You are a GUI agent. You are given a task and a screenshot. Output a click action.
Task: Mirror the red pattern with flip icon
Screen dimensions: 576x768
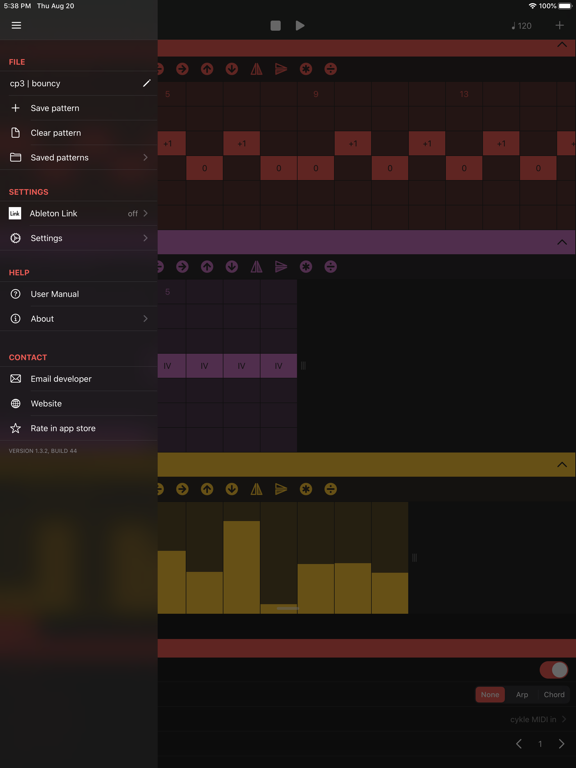(x=257, y=70)
